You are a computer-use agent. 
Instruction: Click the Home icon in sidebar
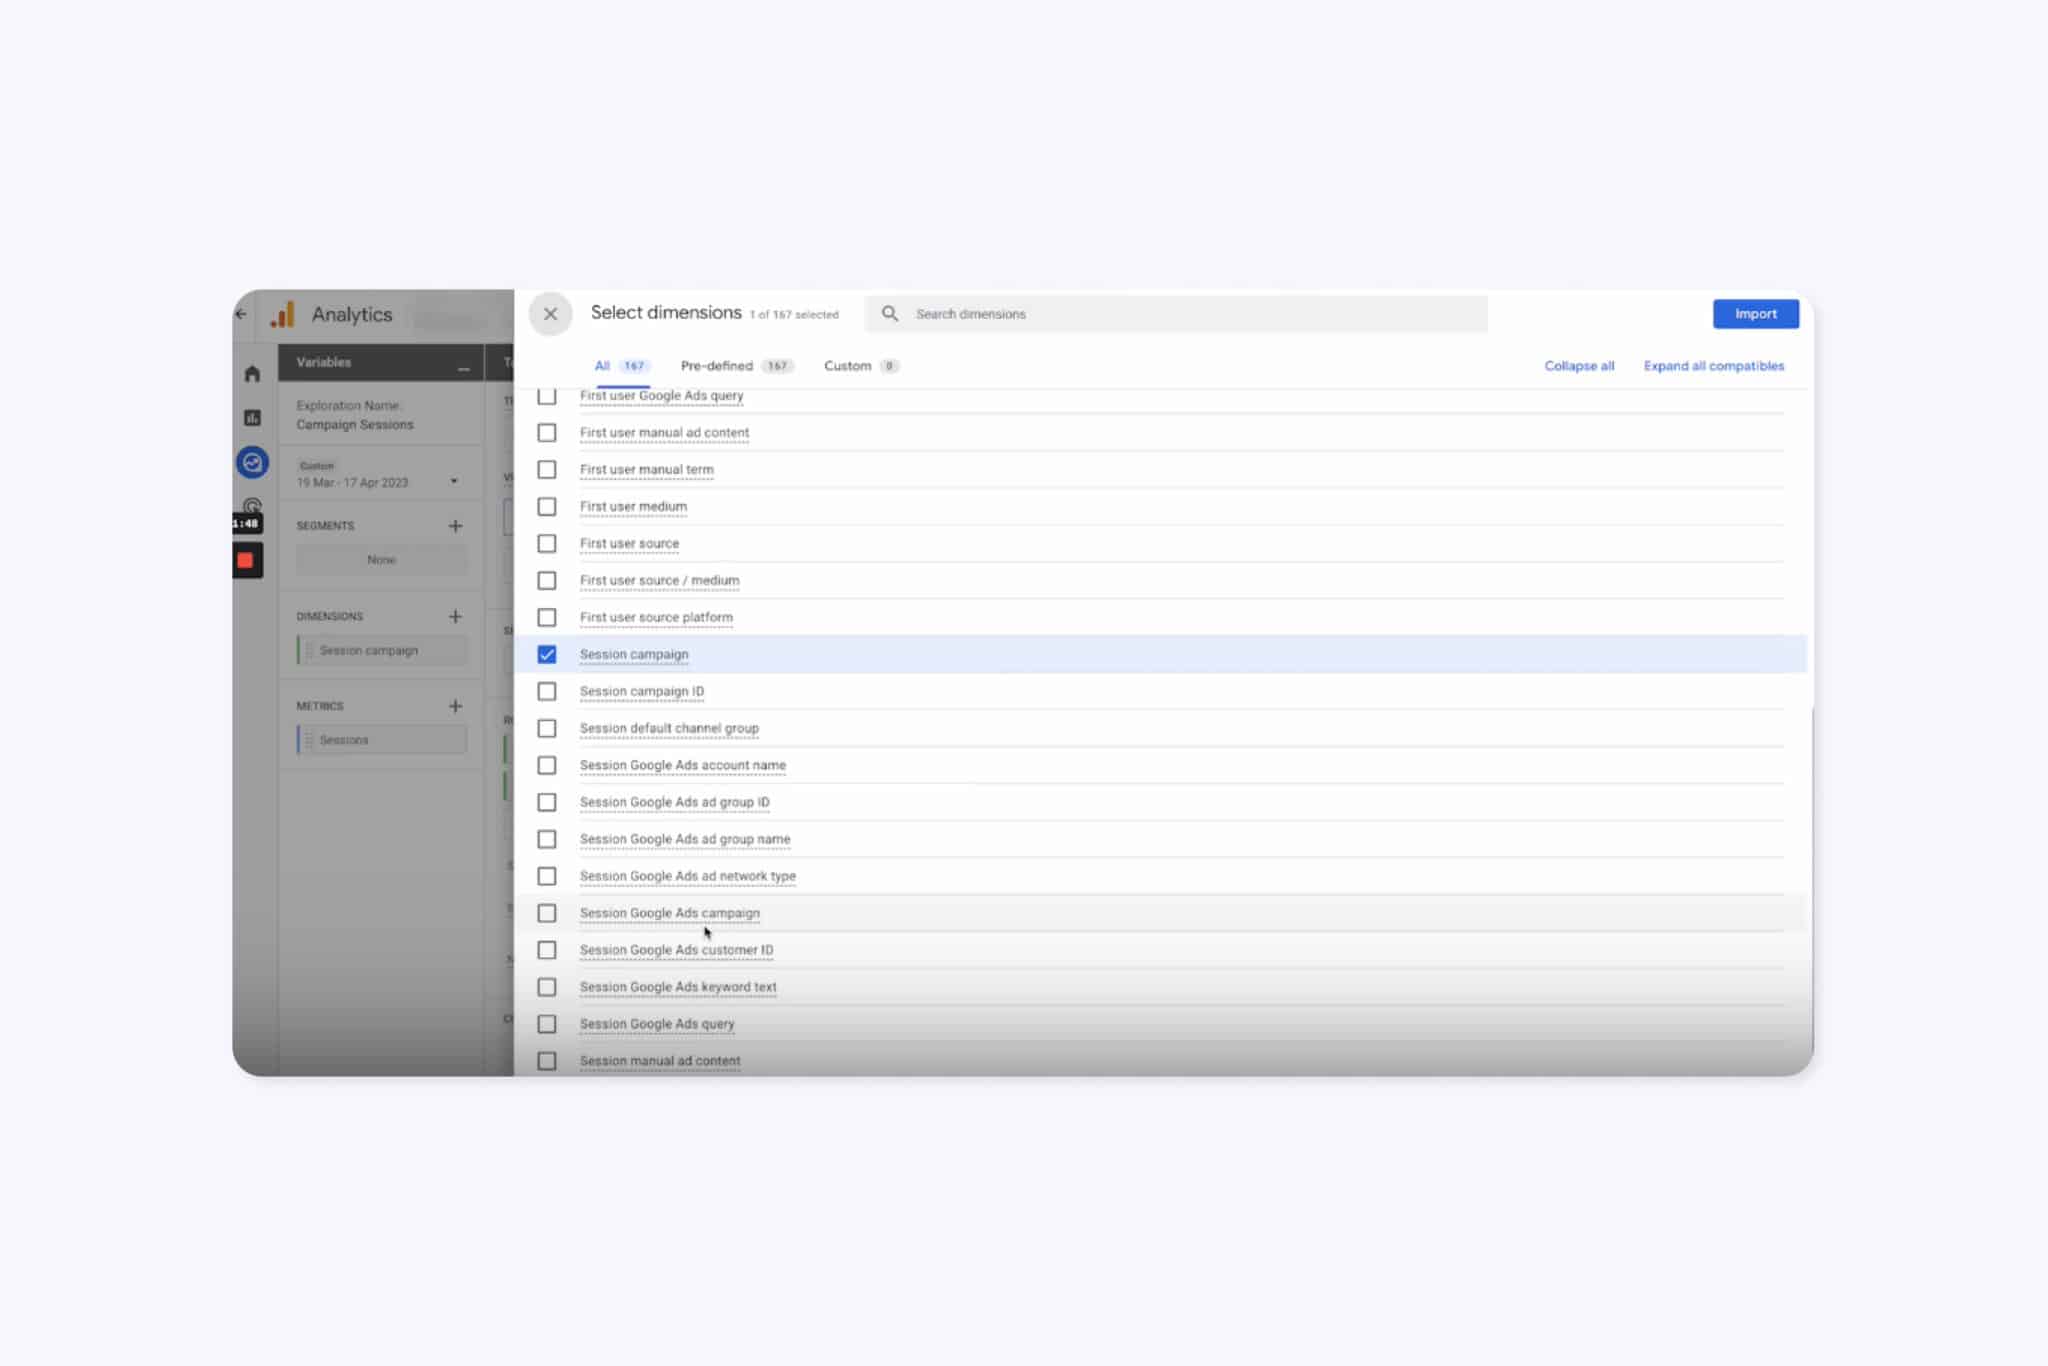point(252,374)
